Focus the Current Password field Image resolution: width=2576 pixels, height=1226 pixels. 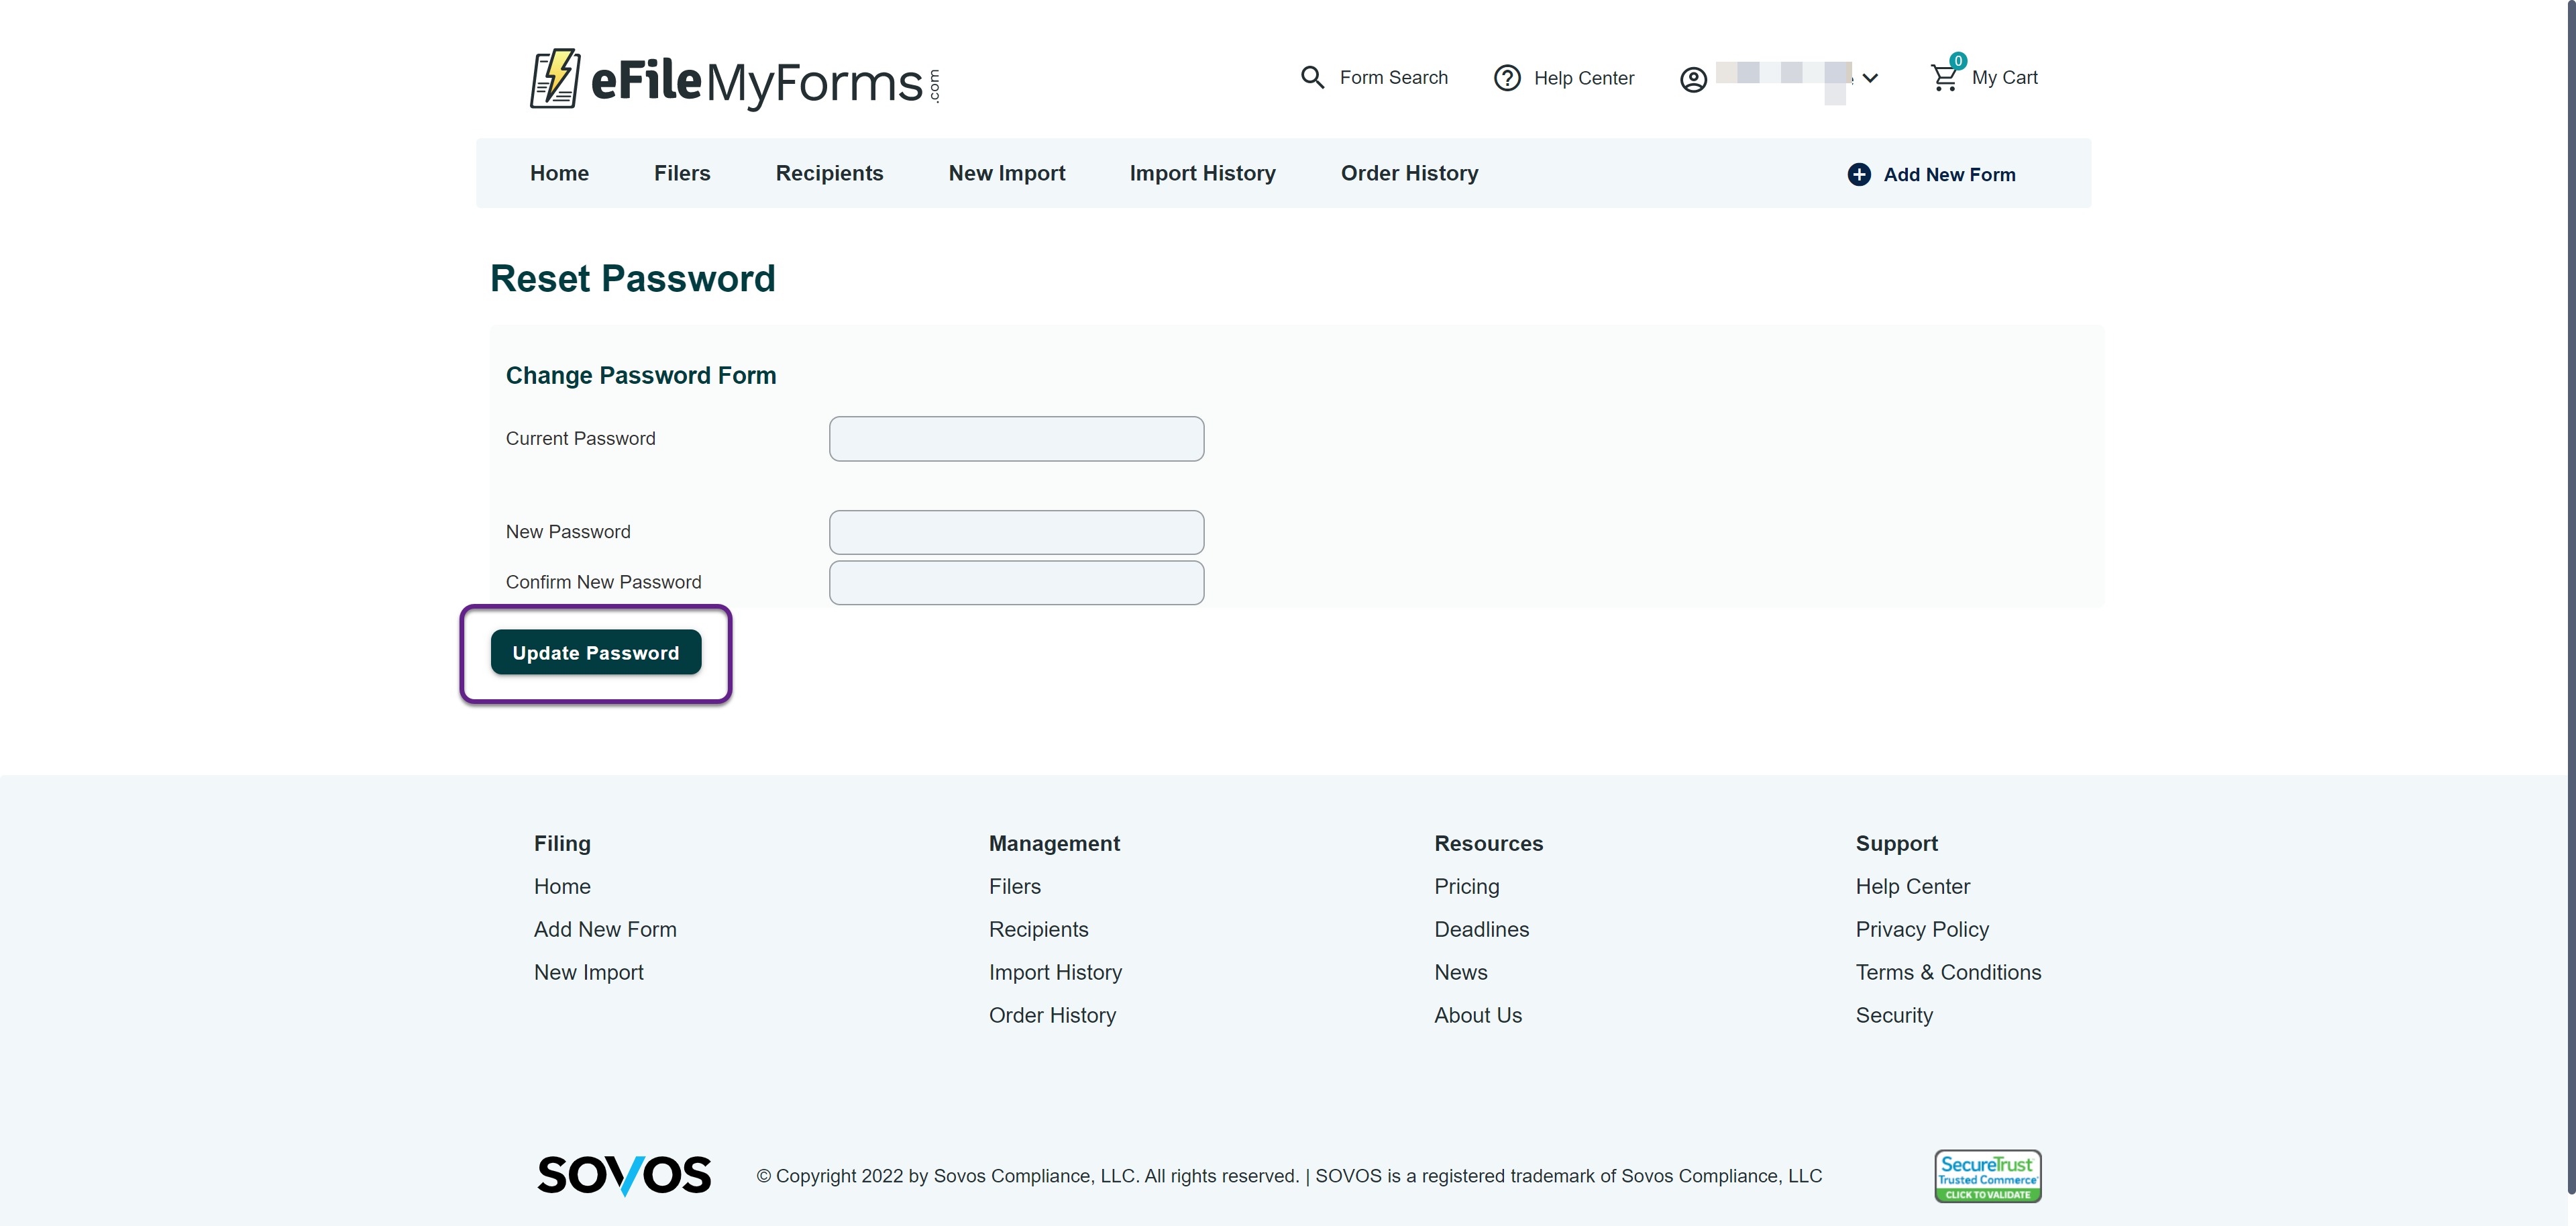point(1016,438)
